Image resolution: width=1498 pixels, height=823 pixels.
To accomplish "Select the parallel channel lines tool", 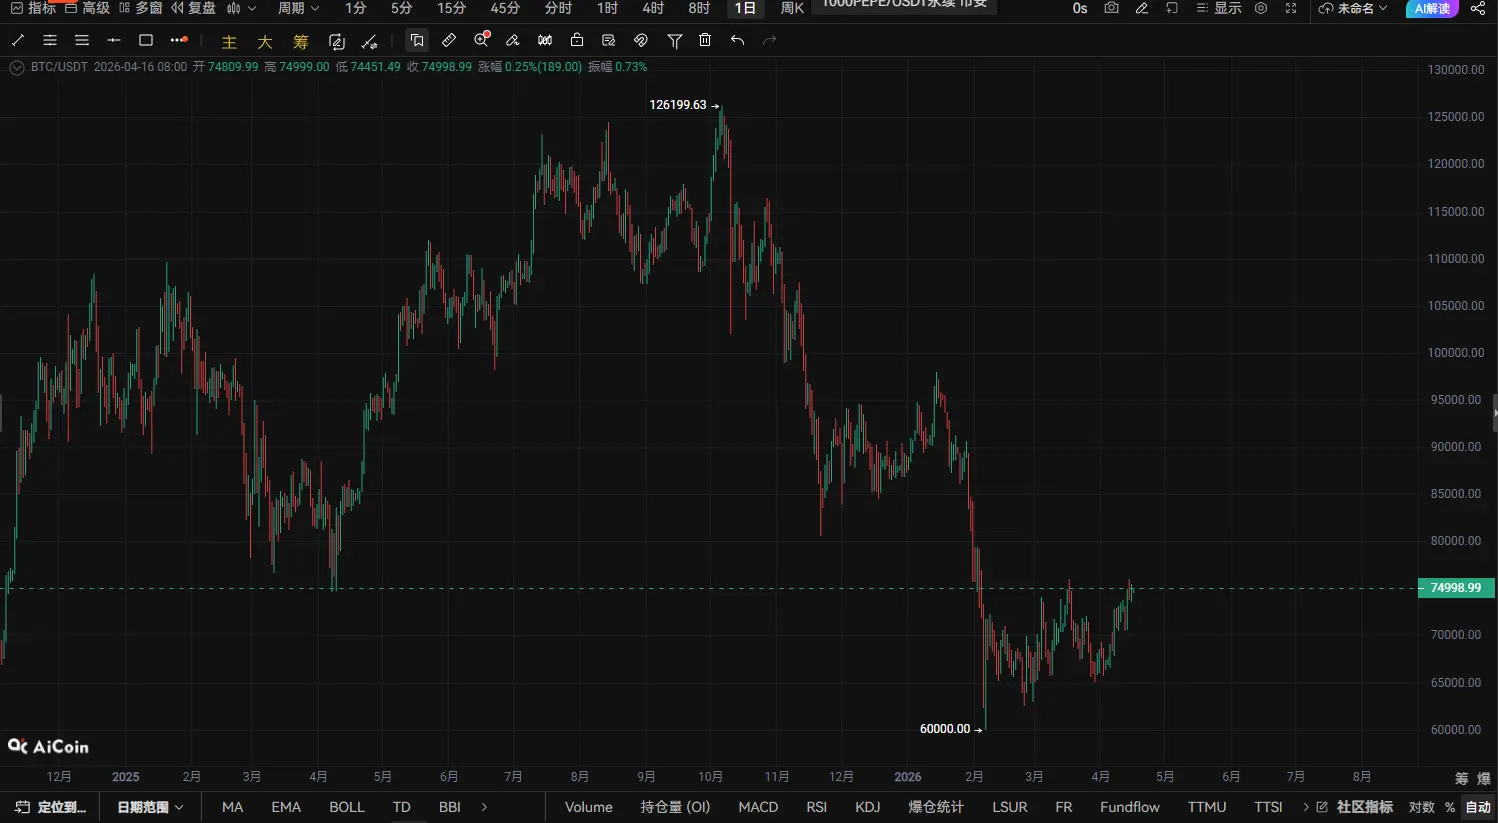I will [x=50, y=41].
